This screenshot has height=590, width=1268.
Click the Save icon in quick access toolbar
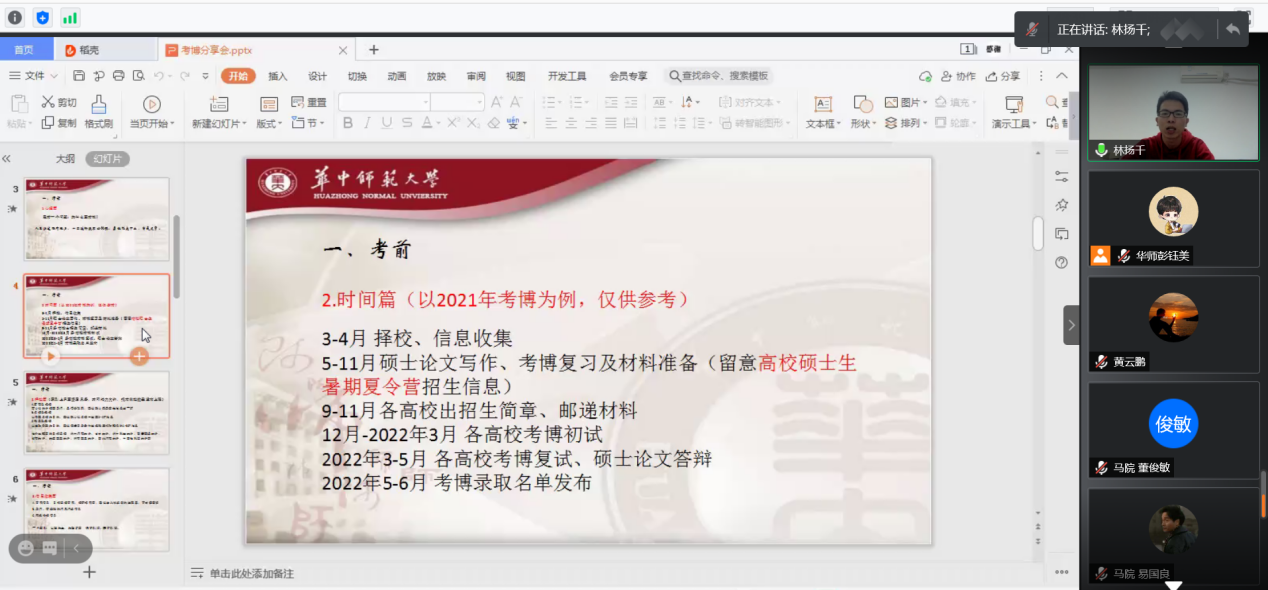(80, 76)
